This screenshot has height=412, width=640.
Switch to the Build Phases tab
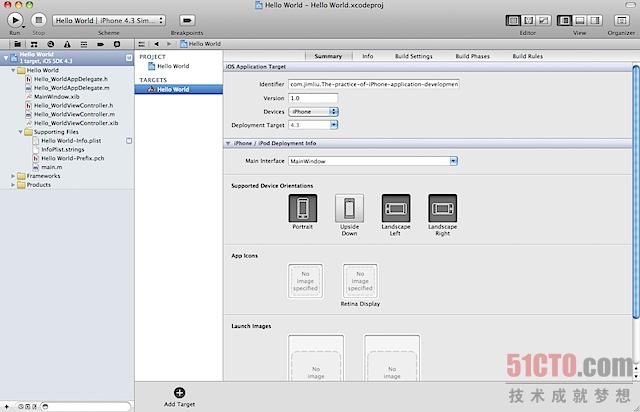[472, 56]
